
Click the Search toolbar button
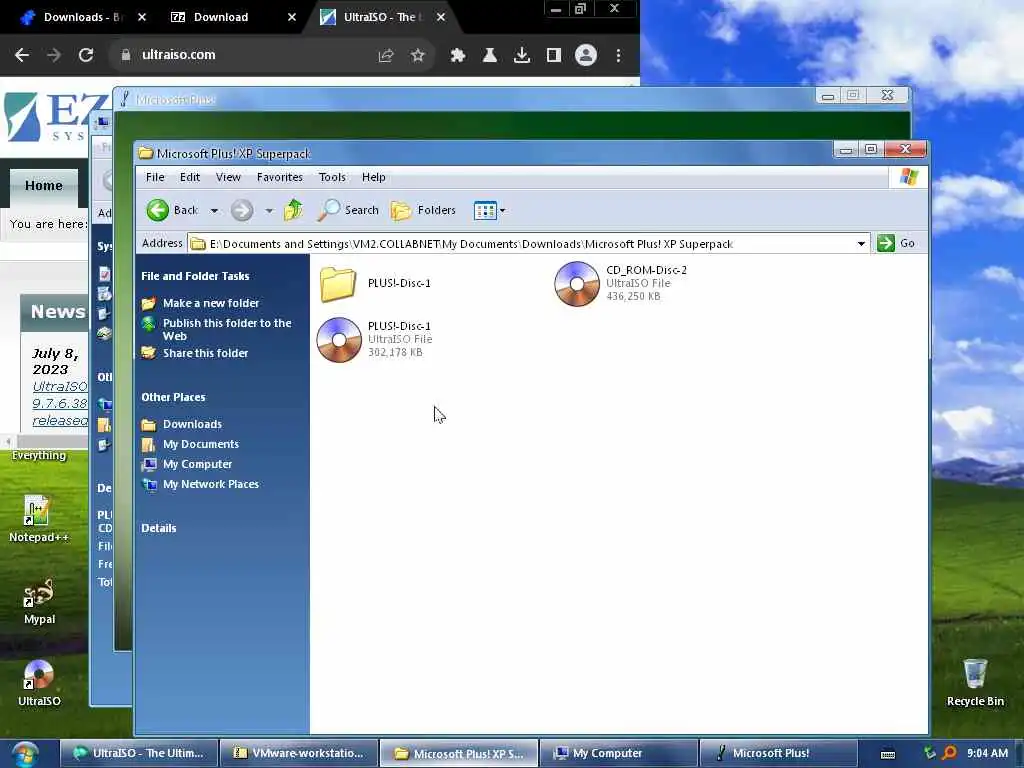(348, 210)
